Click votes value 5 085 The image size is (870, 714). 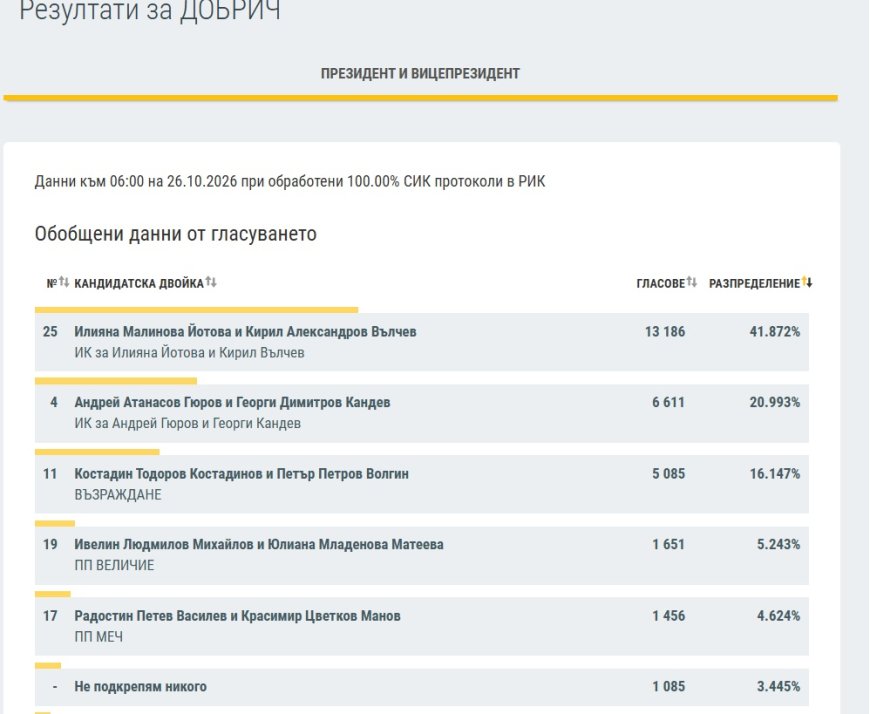pyautogui.click(x=669, y=474)
